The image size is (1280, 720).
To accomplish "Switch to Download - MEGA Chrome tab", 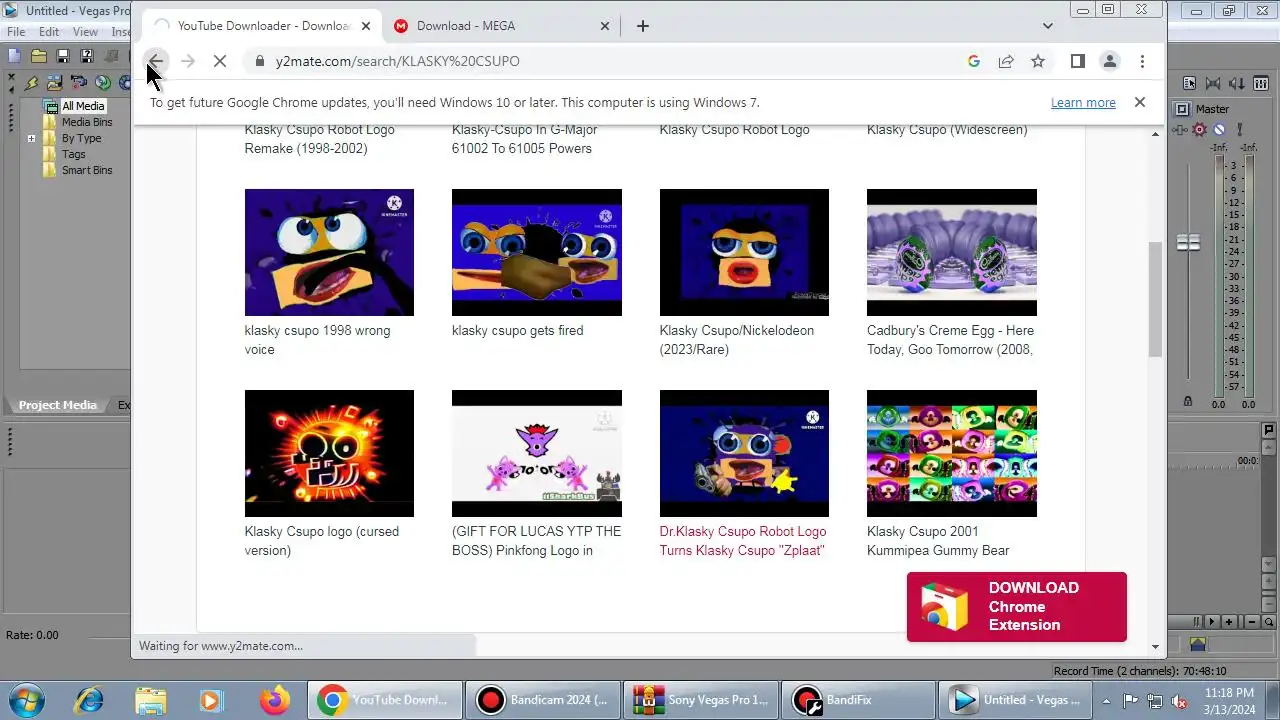I will [x=500, y=26].
